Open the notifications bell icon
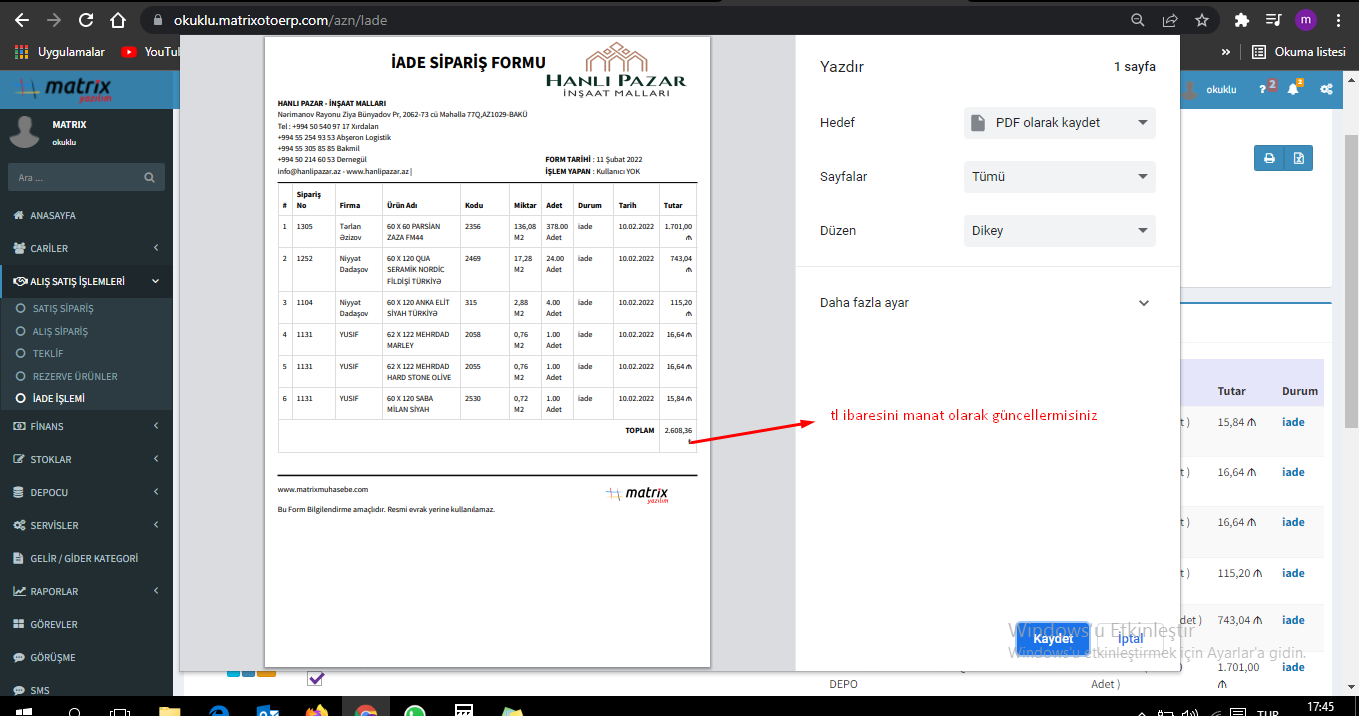Screen dimensions: 1359x716 coord(1293,89)
